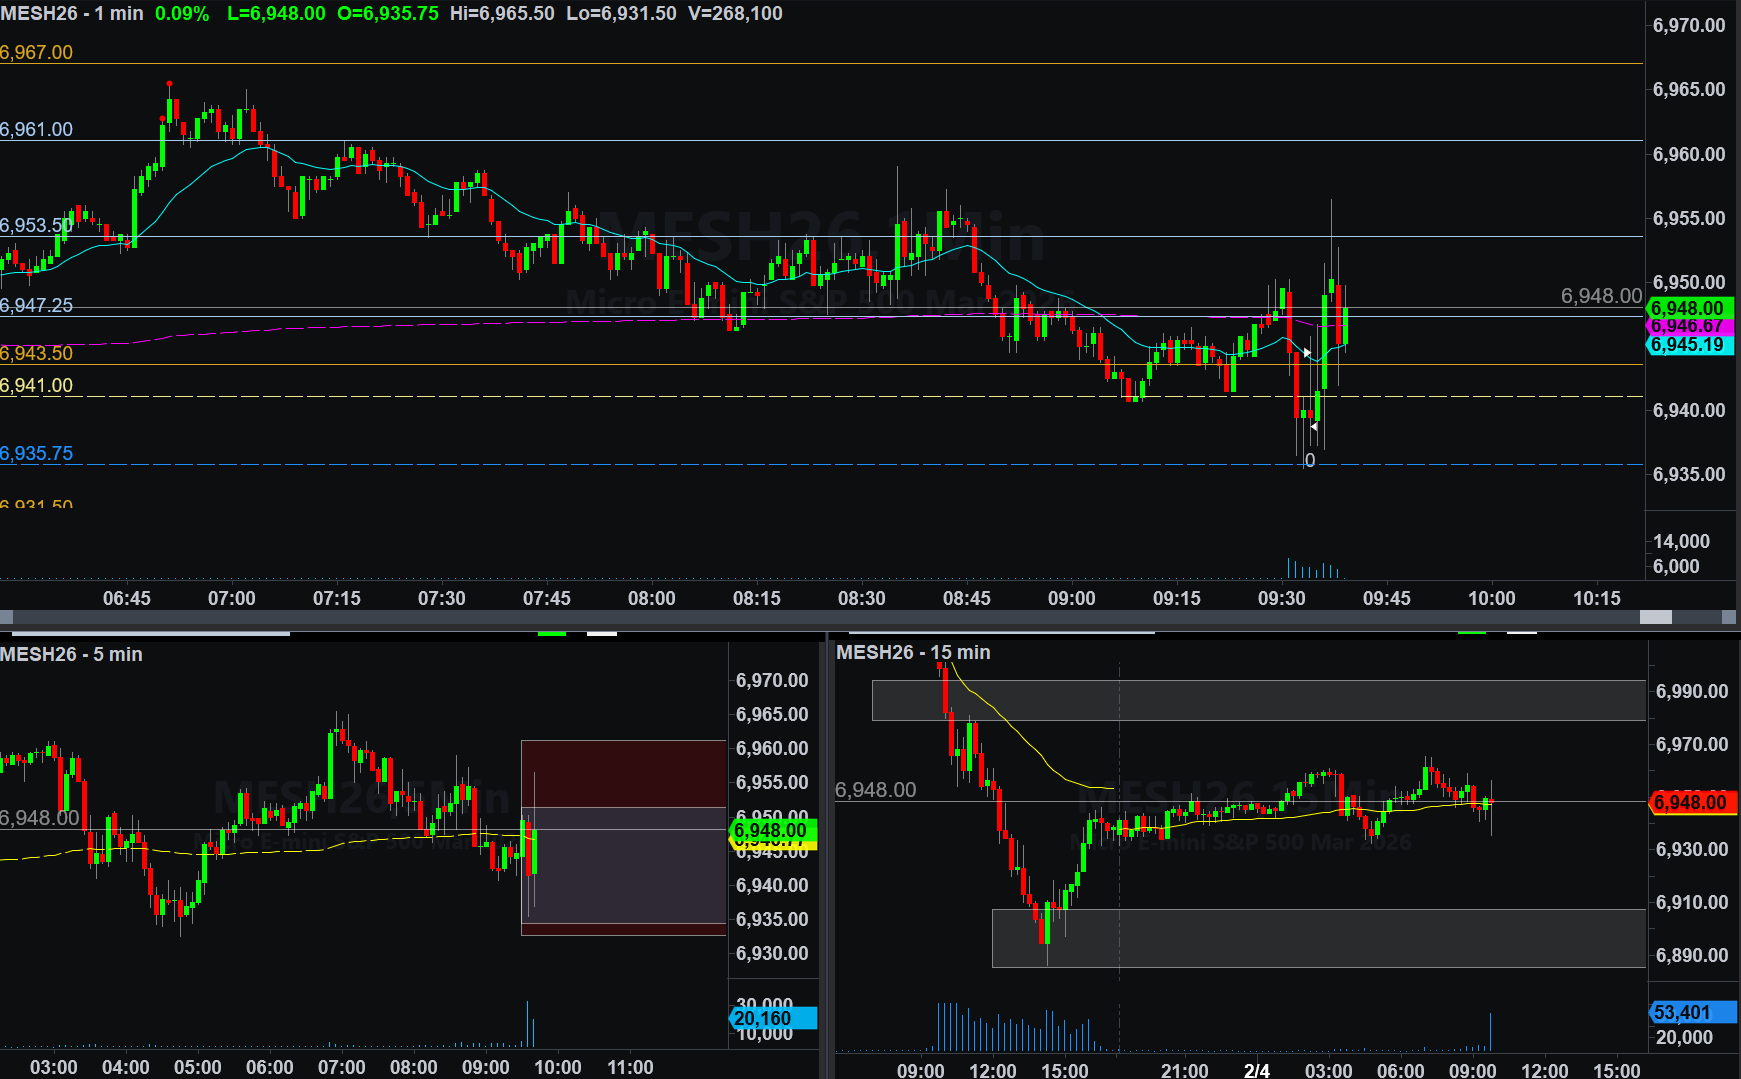
Task: Select the blue 6,935.75 dashed level label
Action: coord(37,453)
